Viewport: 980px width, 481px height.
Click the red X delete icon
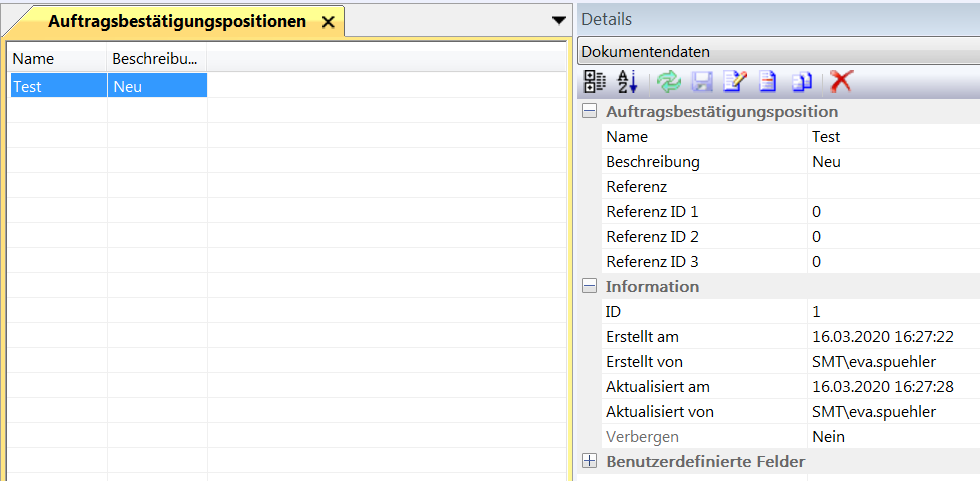pyautogui.click(x=841, y=82)
